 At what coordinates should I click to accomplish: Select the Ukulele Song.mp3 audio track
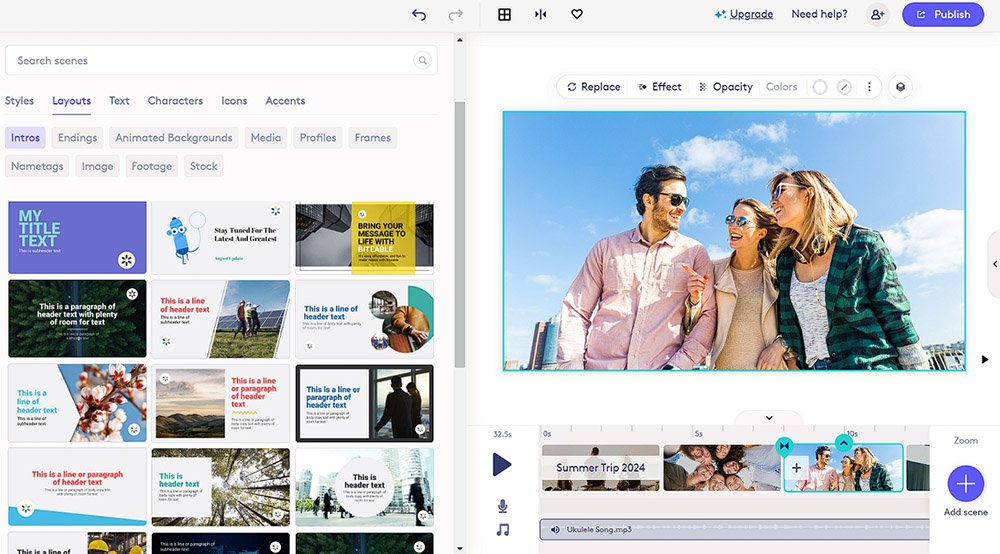coord(735,530)
